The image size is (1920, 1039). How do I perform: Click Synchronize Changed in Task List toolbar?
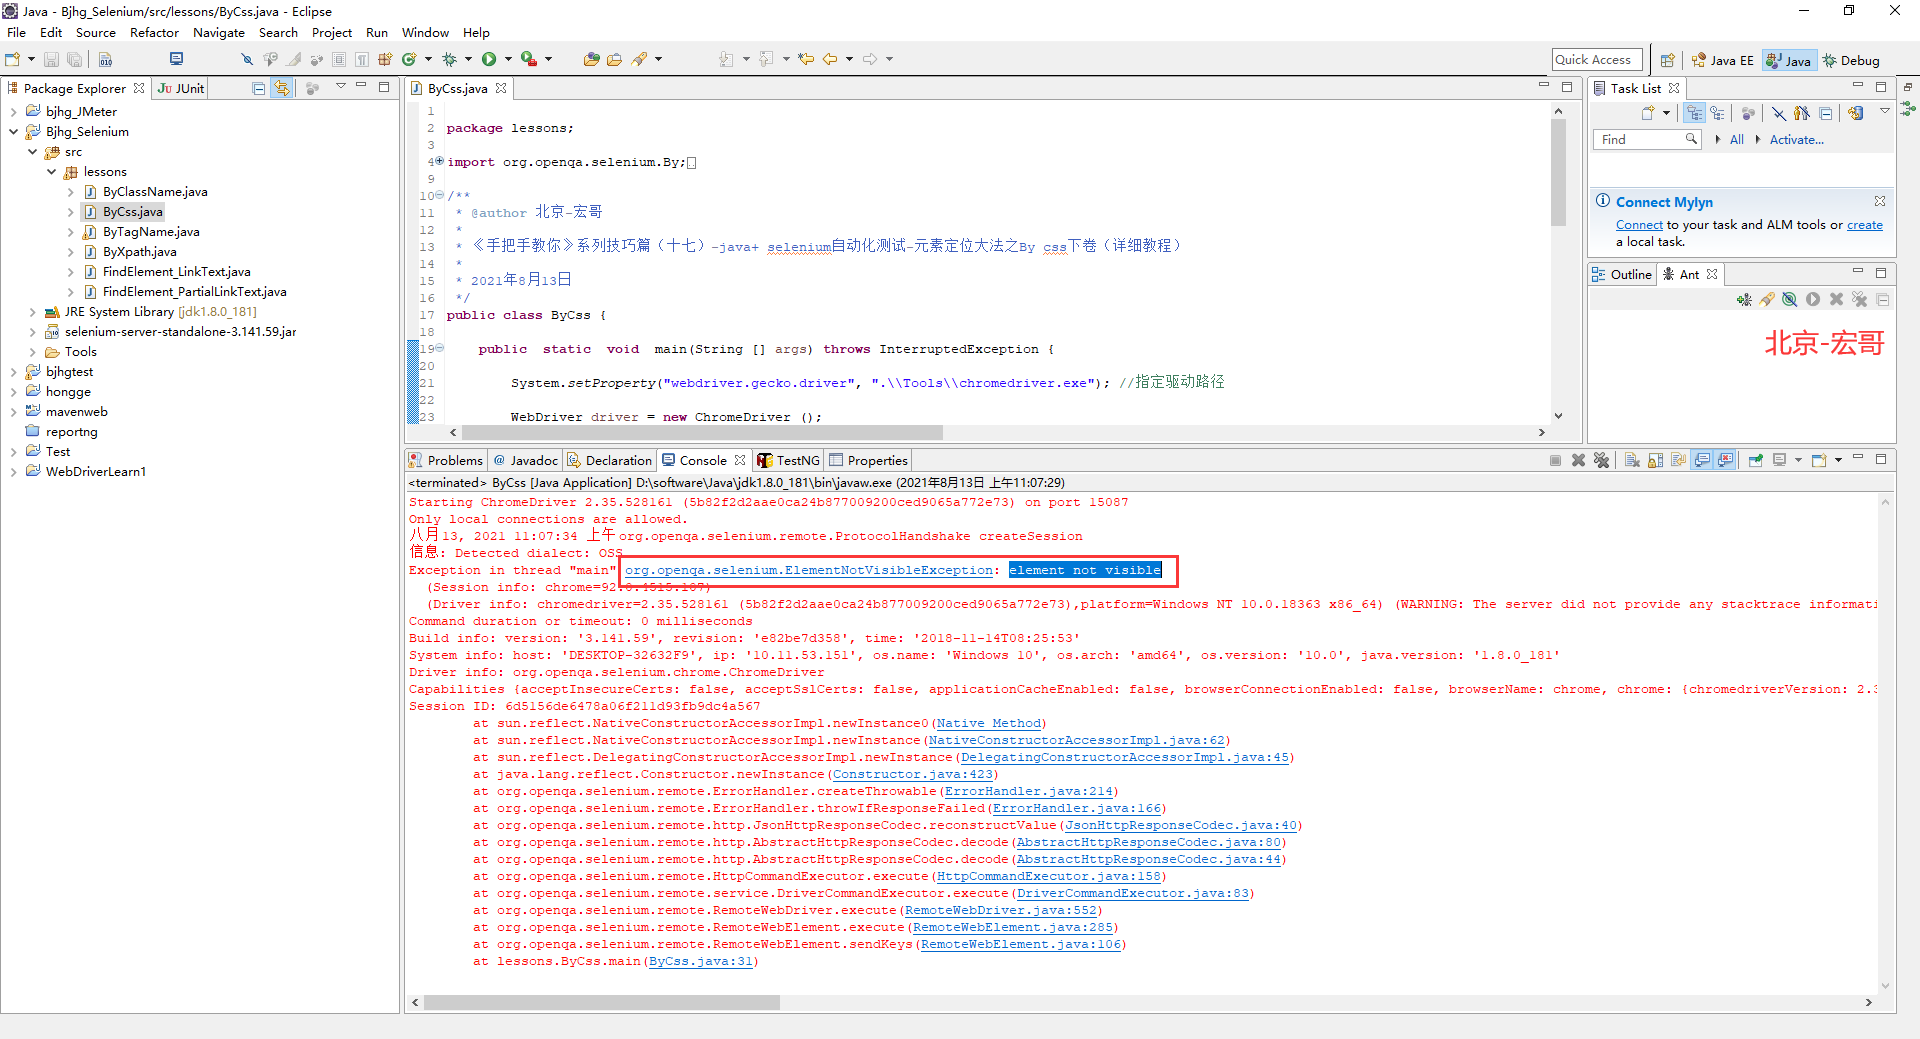tap(1856, 113)
